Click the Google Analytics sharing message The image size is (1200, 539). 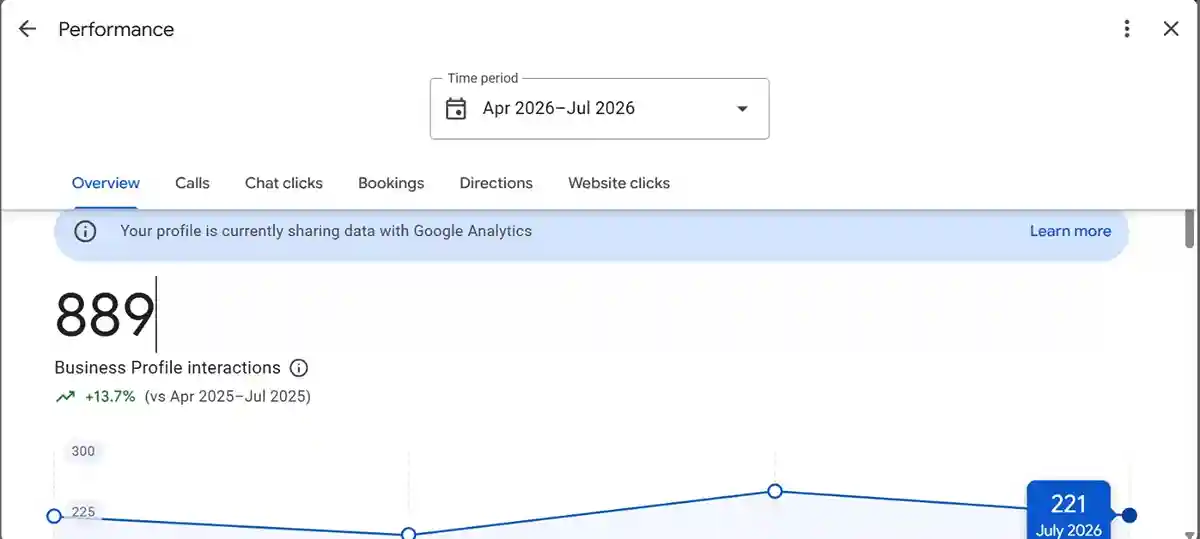(326, 231)
